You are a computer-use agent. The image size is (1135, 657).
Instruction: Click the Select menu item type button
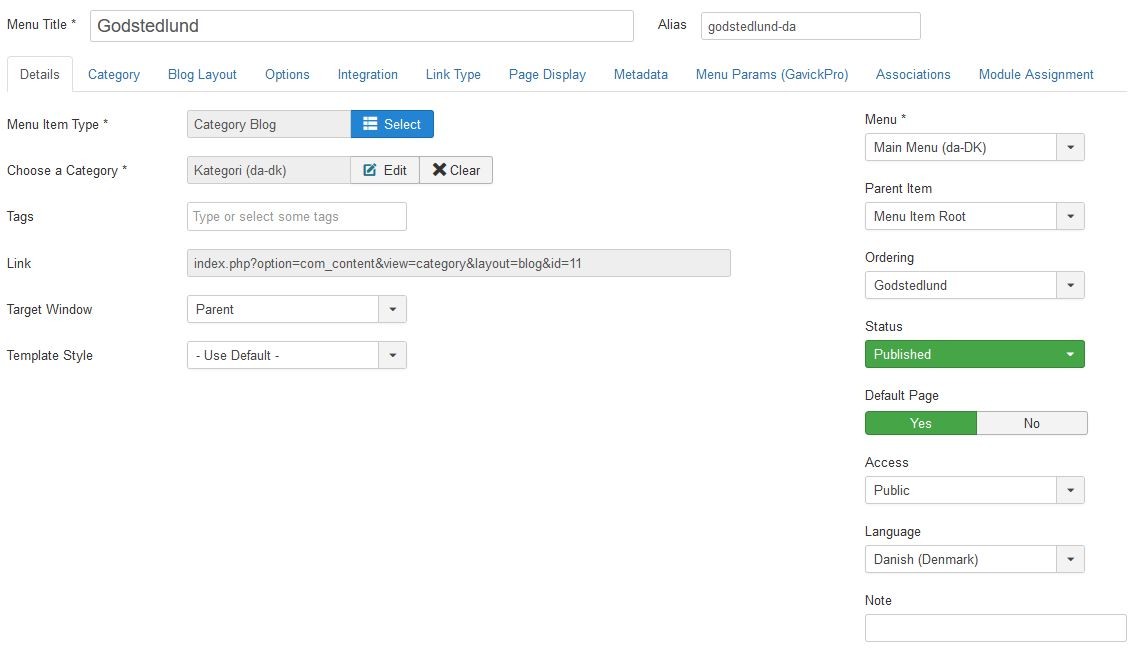coord(392,124)
